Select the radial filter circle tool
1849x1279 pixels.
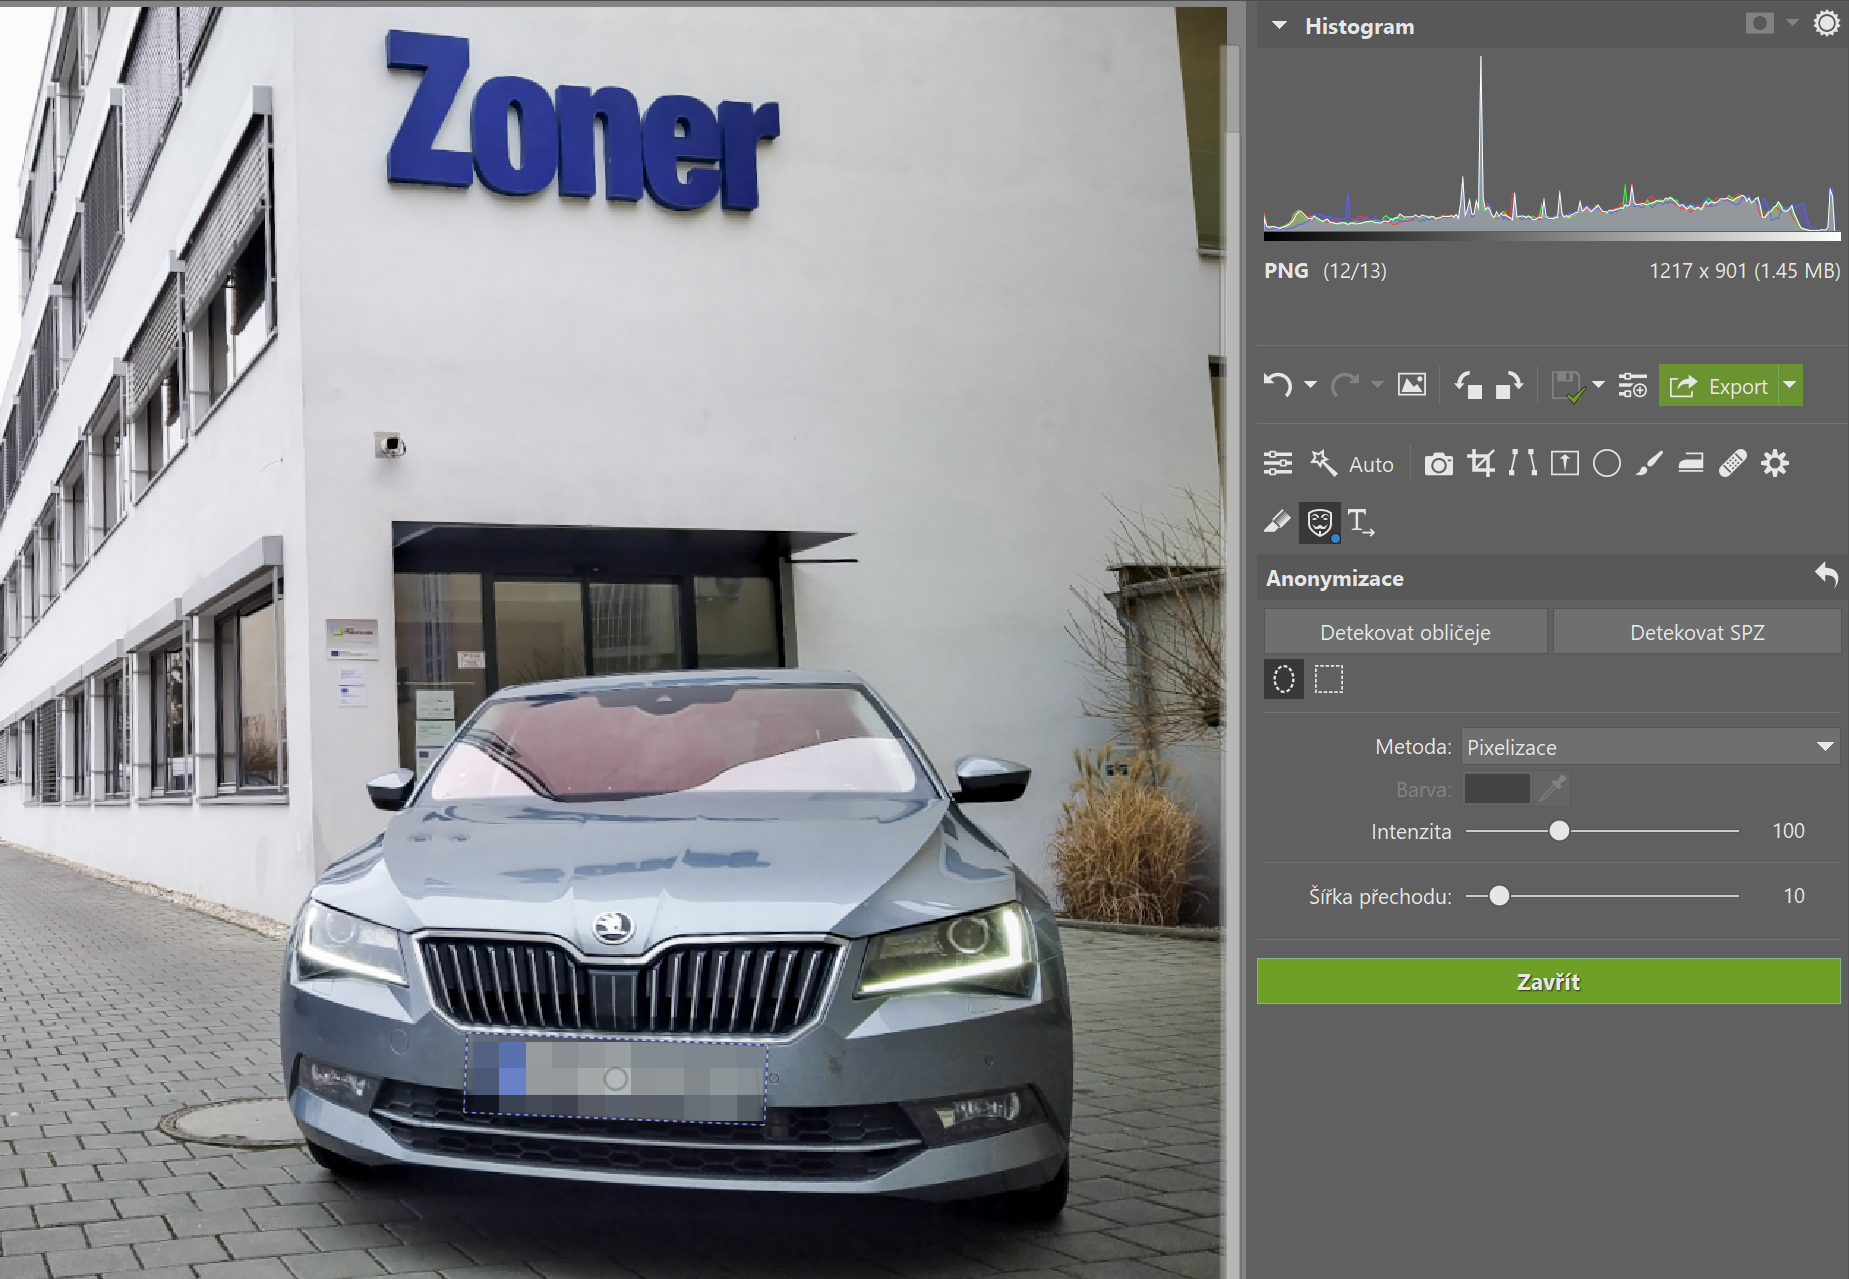click(x=1607, y=463)
